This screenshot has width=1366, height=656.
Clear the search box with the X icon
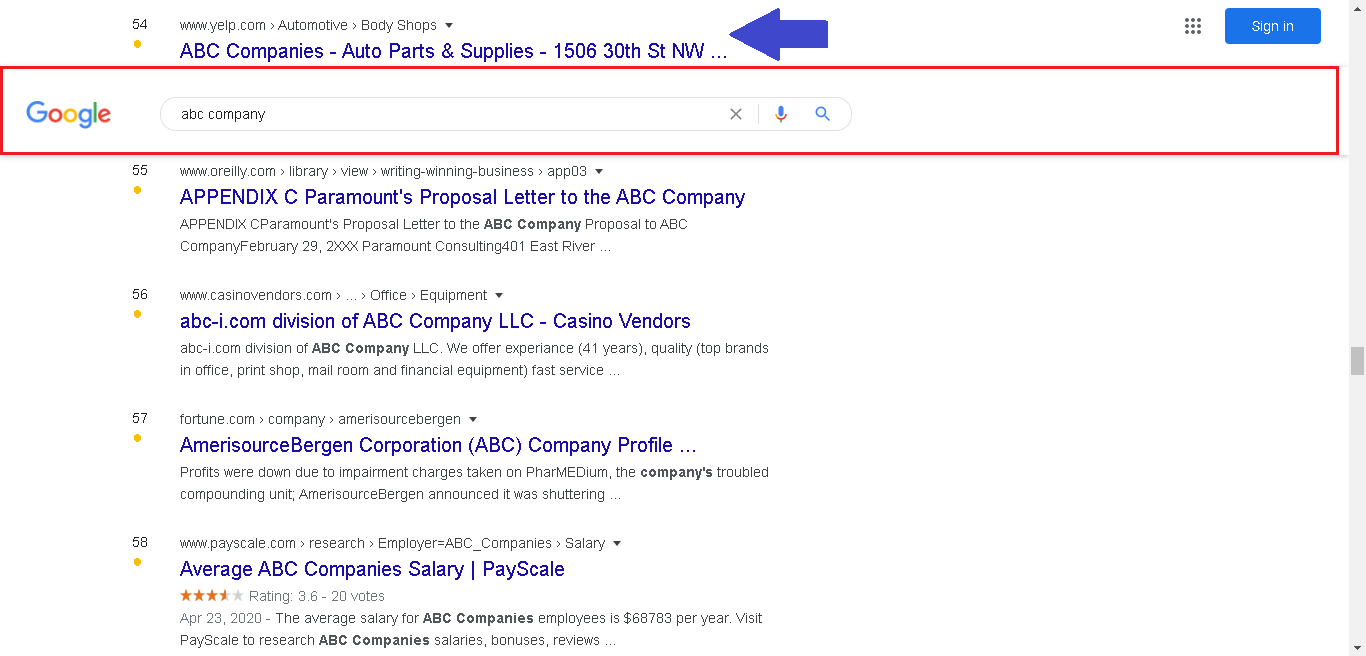pyautogui.click(x=736, y=114)
